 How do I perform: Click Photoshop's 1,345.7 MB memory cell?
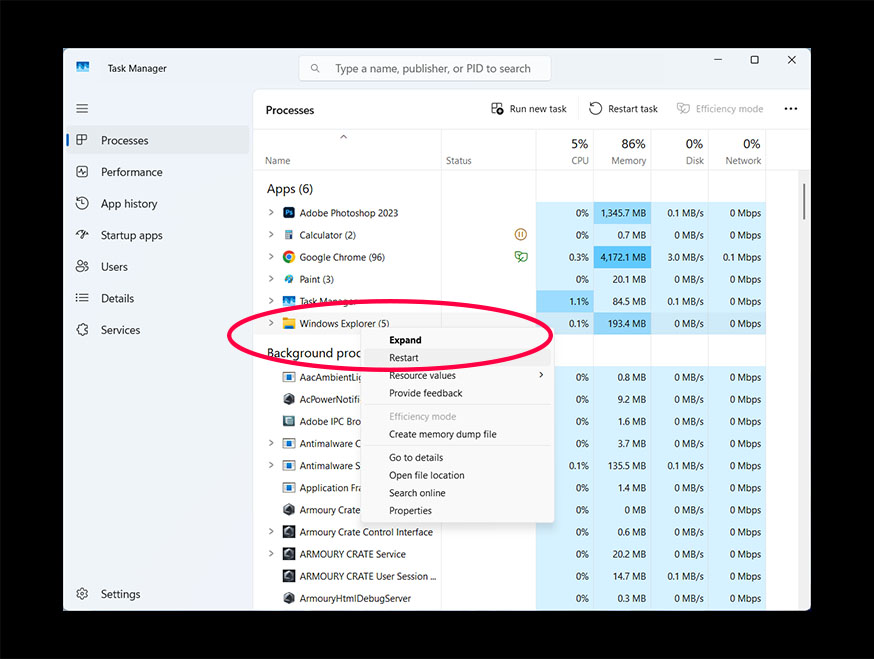click(622, 213)
